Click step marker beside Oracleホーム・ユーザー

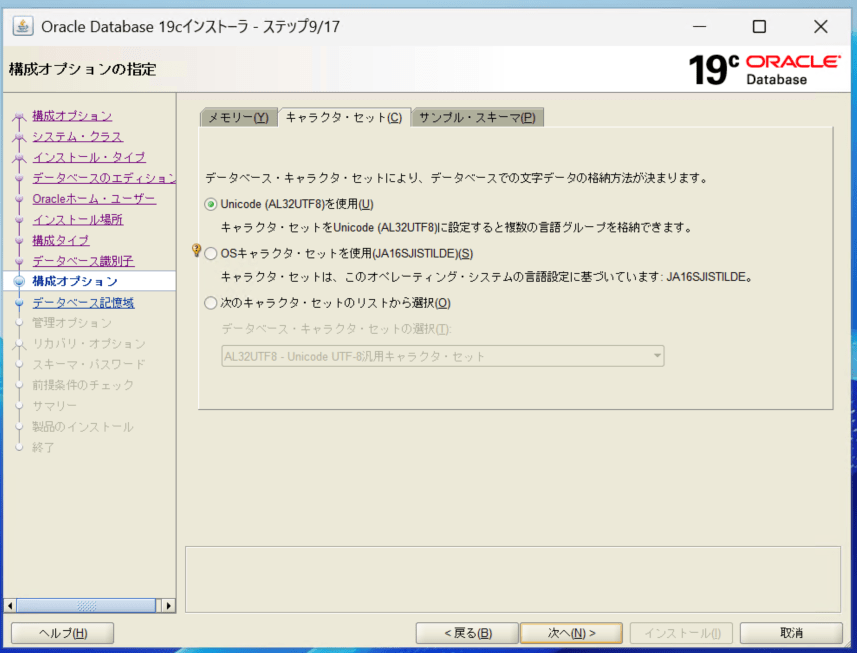click(19, 199)
